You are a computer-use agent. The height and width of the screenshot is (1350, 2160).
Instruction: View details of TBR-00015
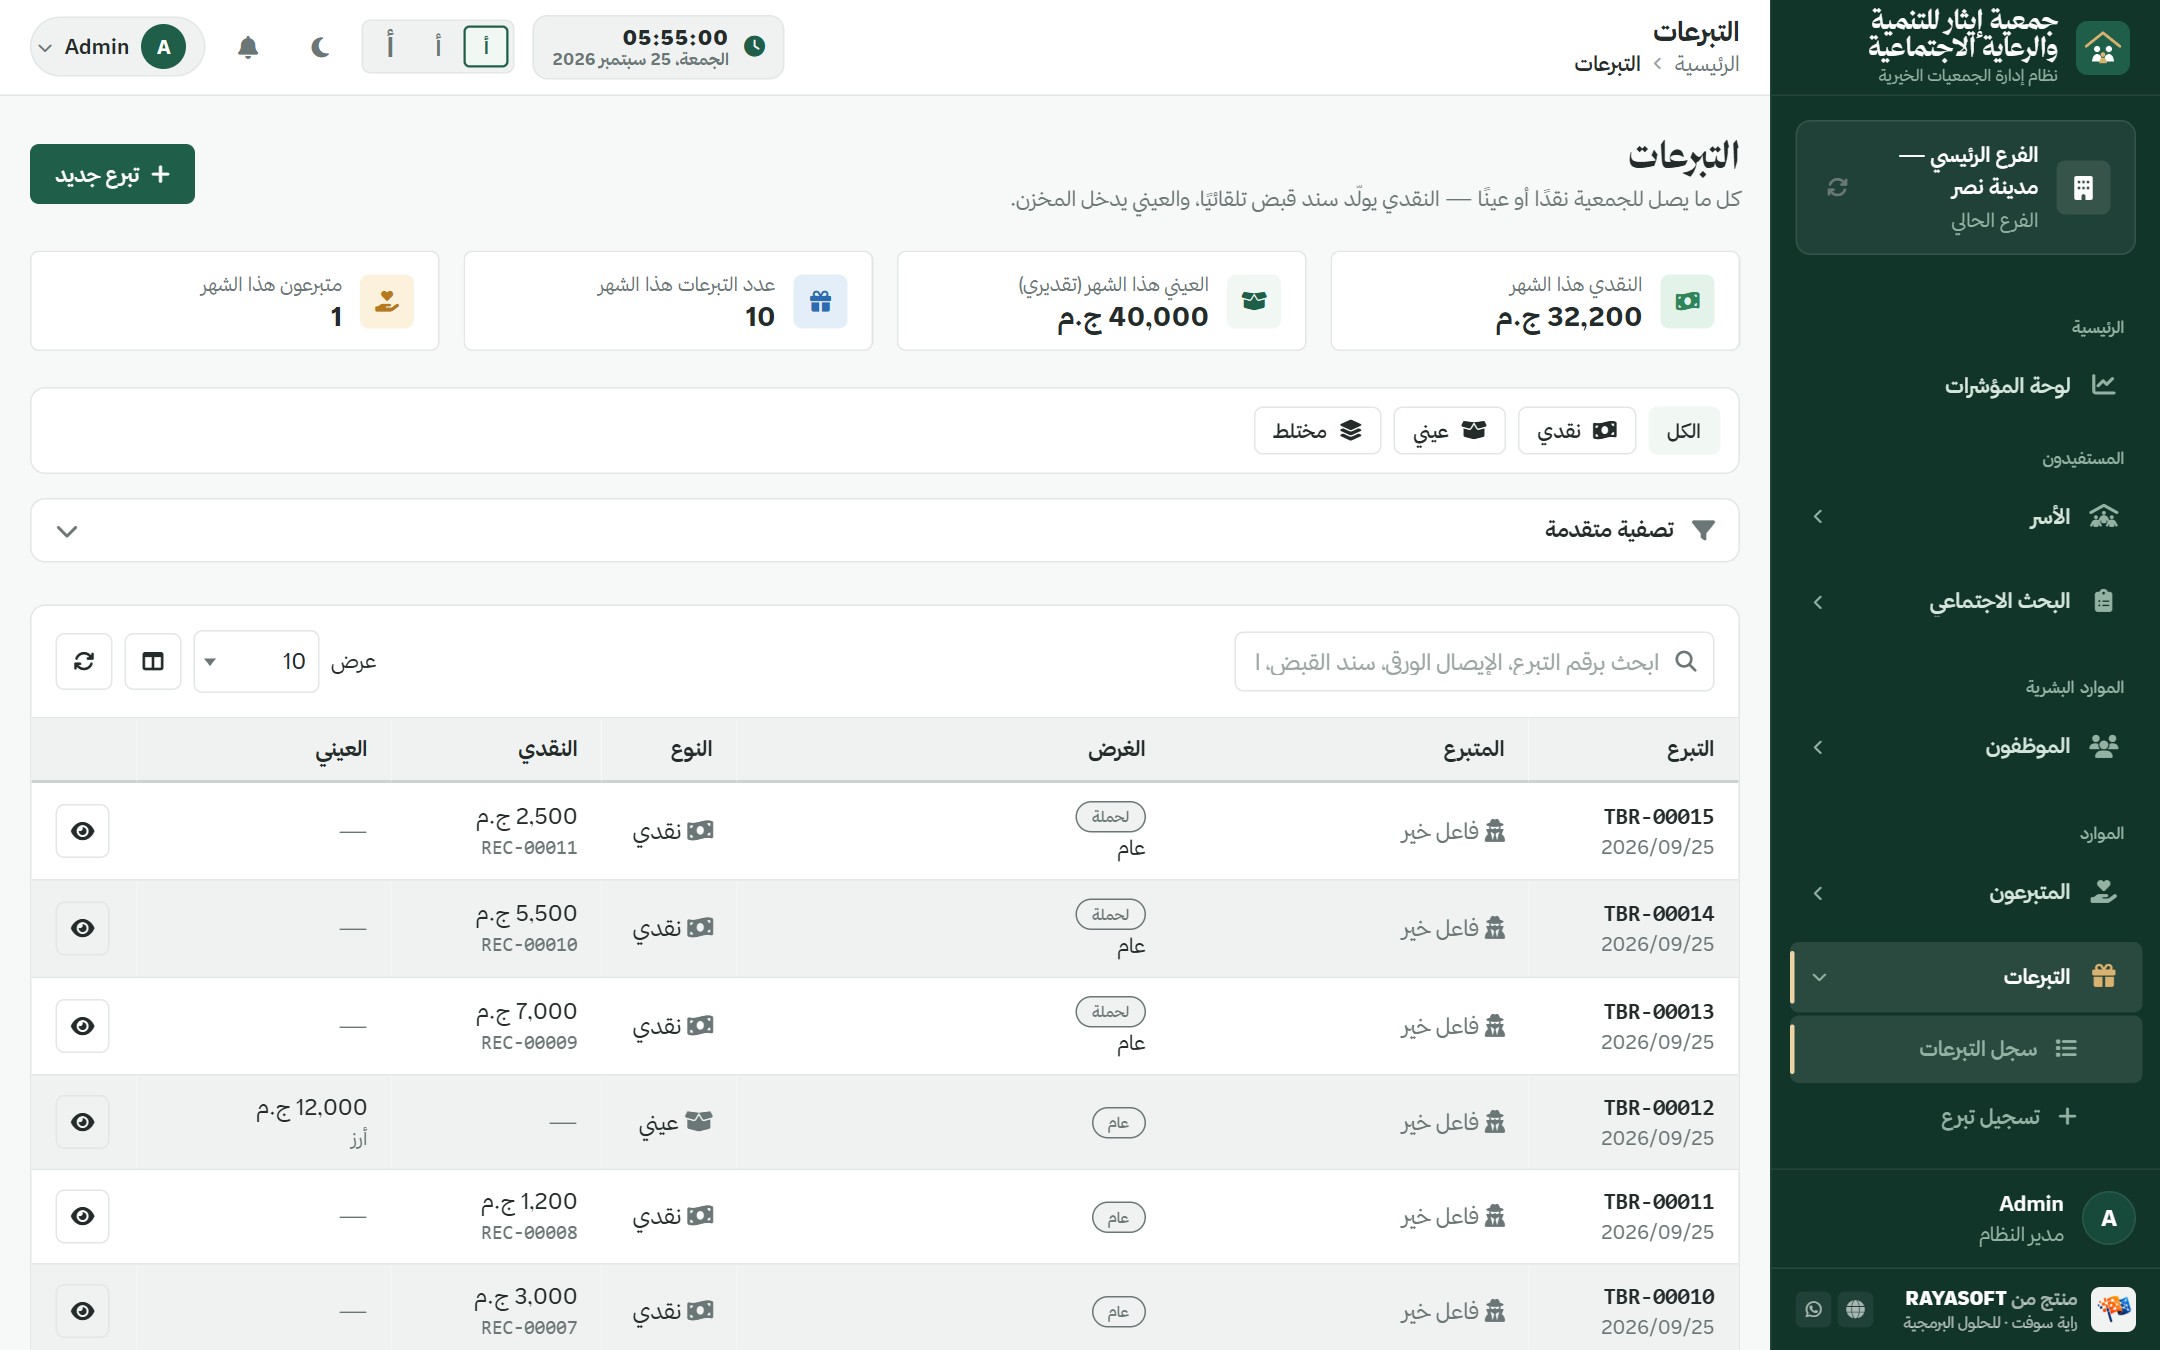(x=83, y=831)
